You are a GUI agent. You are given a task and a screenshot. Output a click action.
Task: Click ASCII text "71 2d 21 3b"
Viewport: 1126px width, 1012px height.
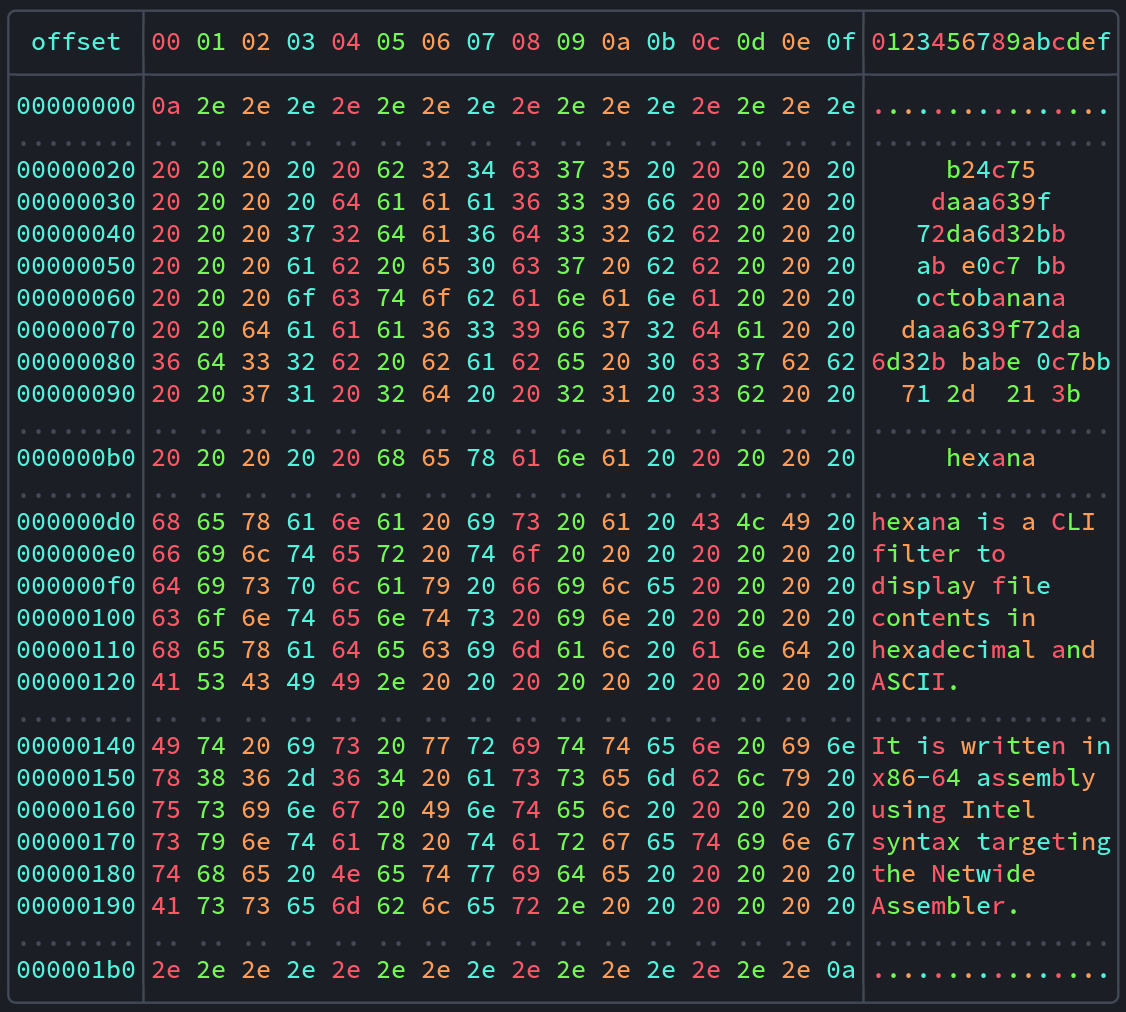coord(991,394)
